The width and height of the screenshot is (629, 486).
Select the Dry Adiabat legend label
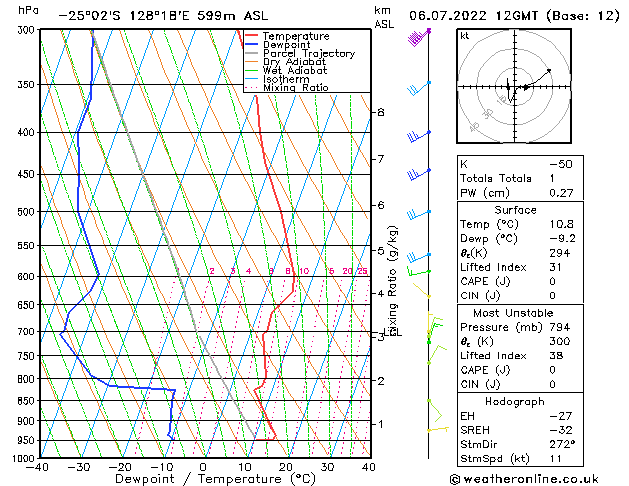(x=294, y=62)
